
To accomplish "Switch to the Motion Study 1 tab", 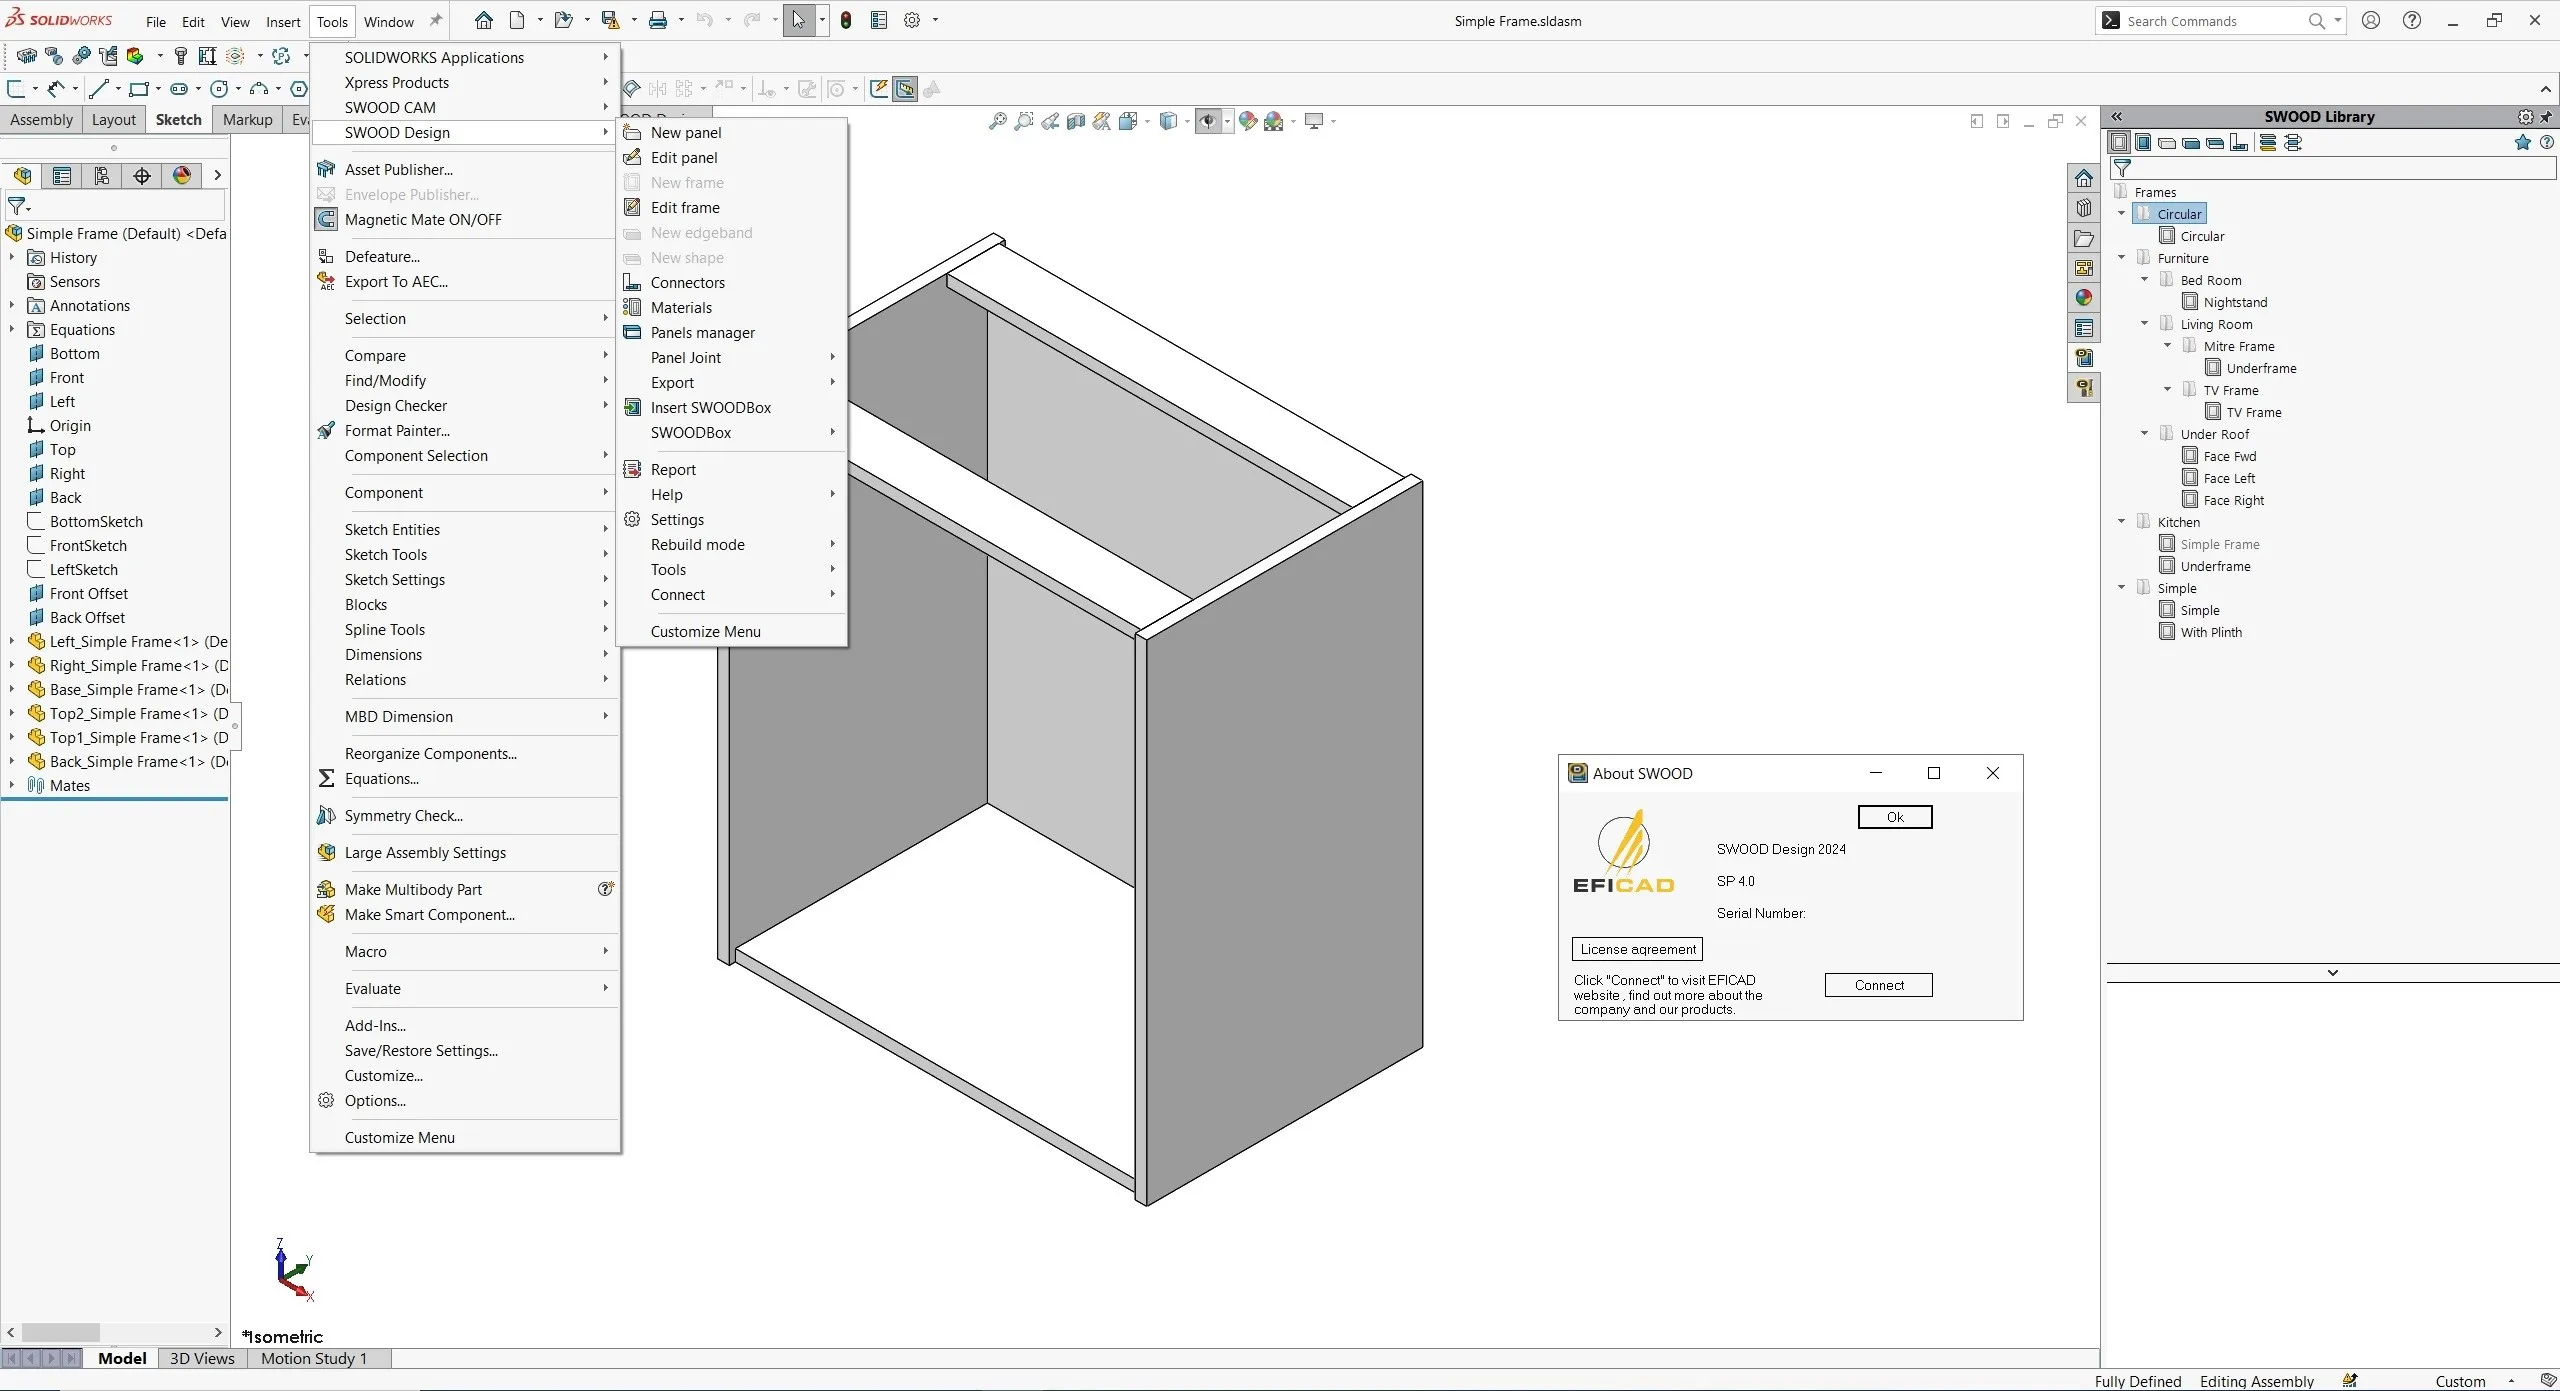I will [x=314, y=1358].
